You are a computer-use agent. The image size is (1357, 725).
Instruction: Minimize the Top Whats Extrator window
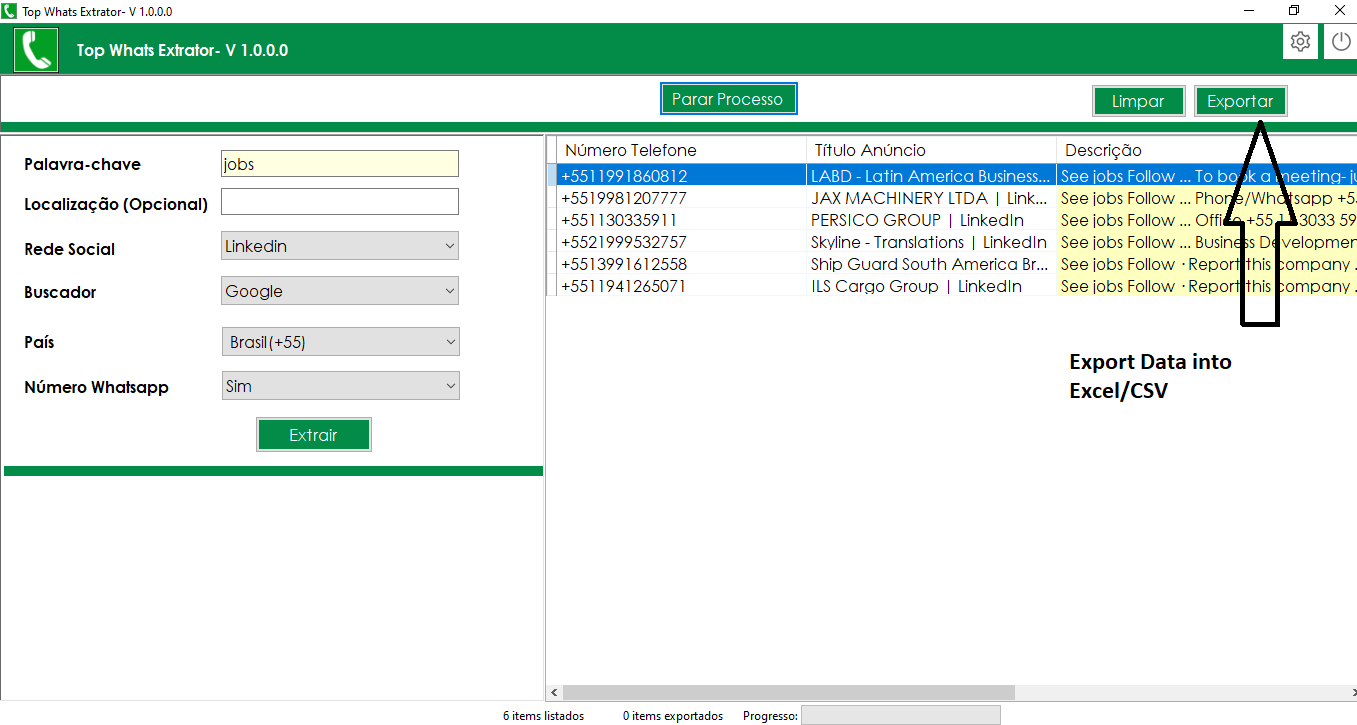[1249, 10]
